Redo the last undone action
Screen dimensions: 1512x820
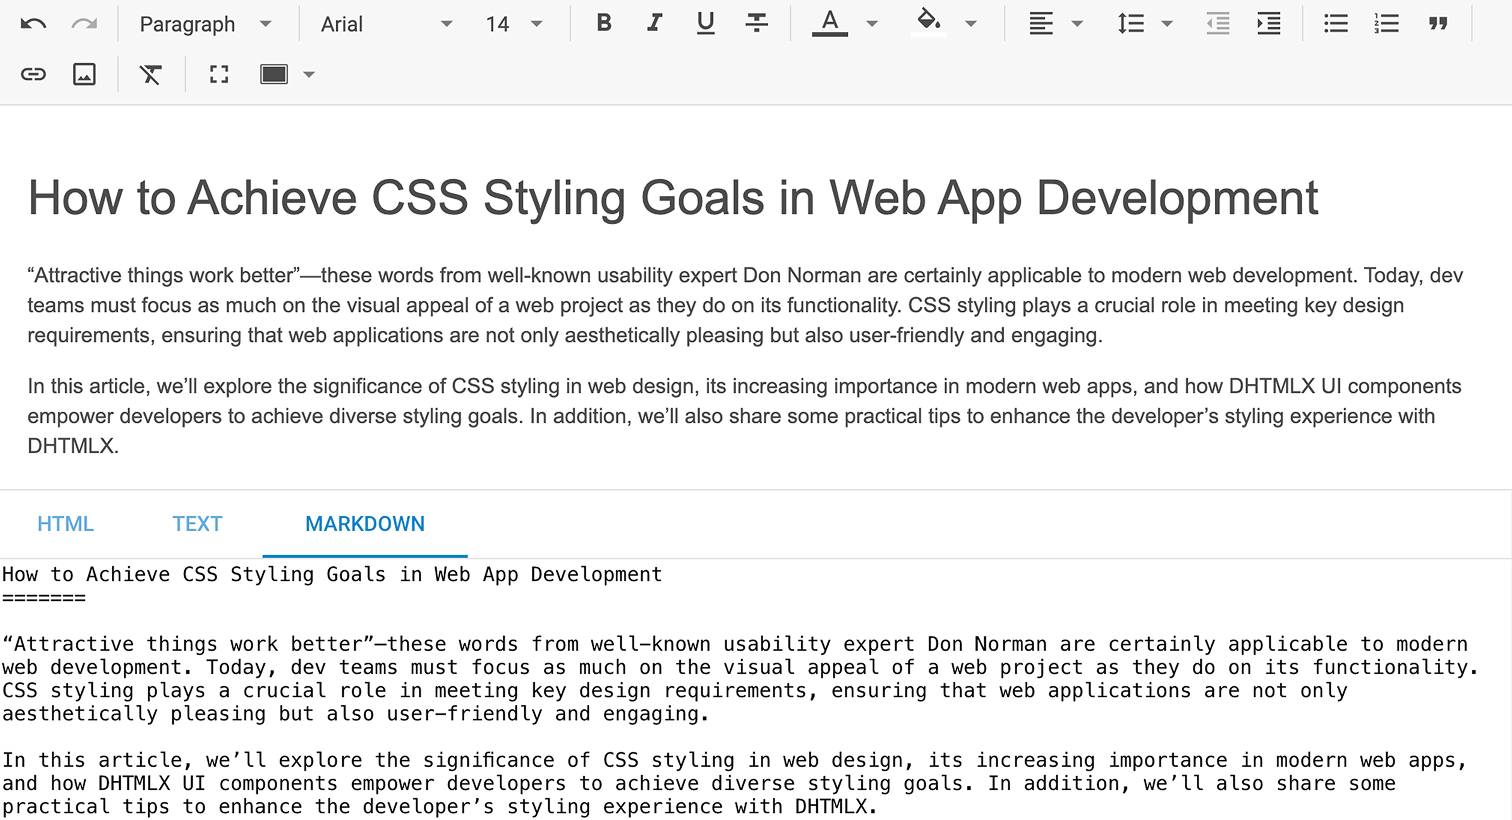click(x=85, y=24)
